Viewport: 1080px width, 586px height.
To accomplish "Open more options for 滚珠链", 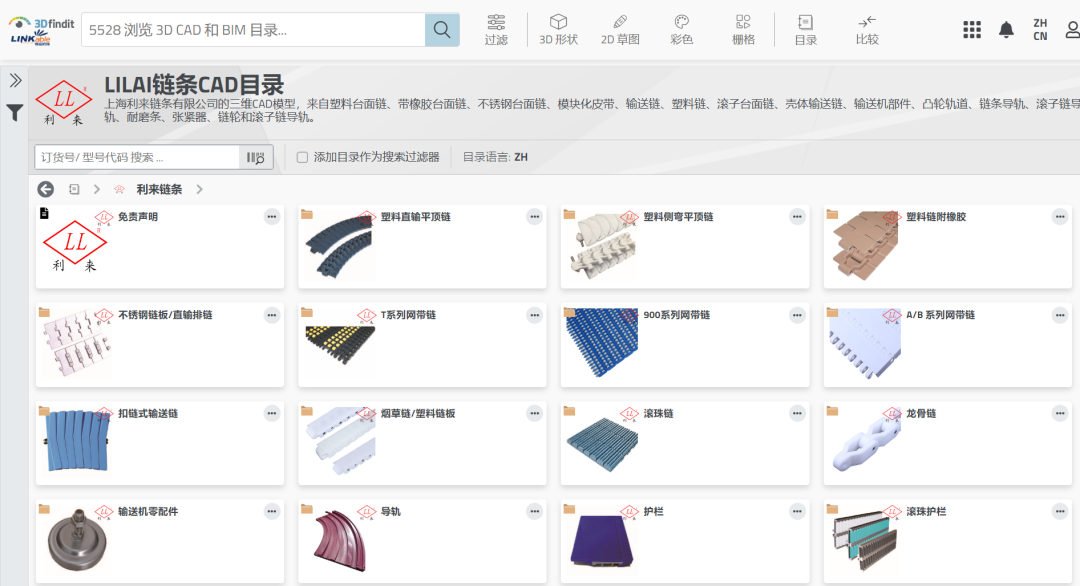I will click(797, 414).
